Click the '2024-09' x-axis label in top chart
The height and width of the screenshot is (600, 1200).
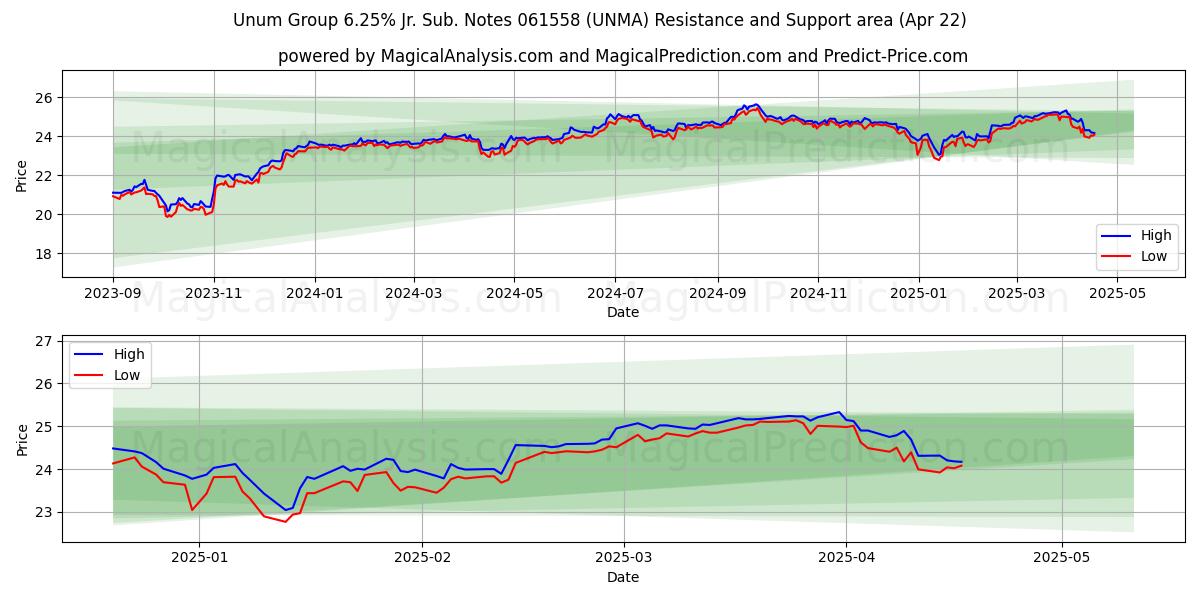point(717,293)
